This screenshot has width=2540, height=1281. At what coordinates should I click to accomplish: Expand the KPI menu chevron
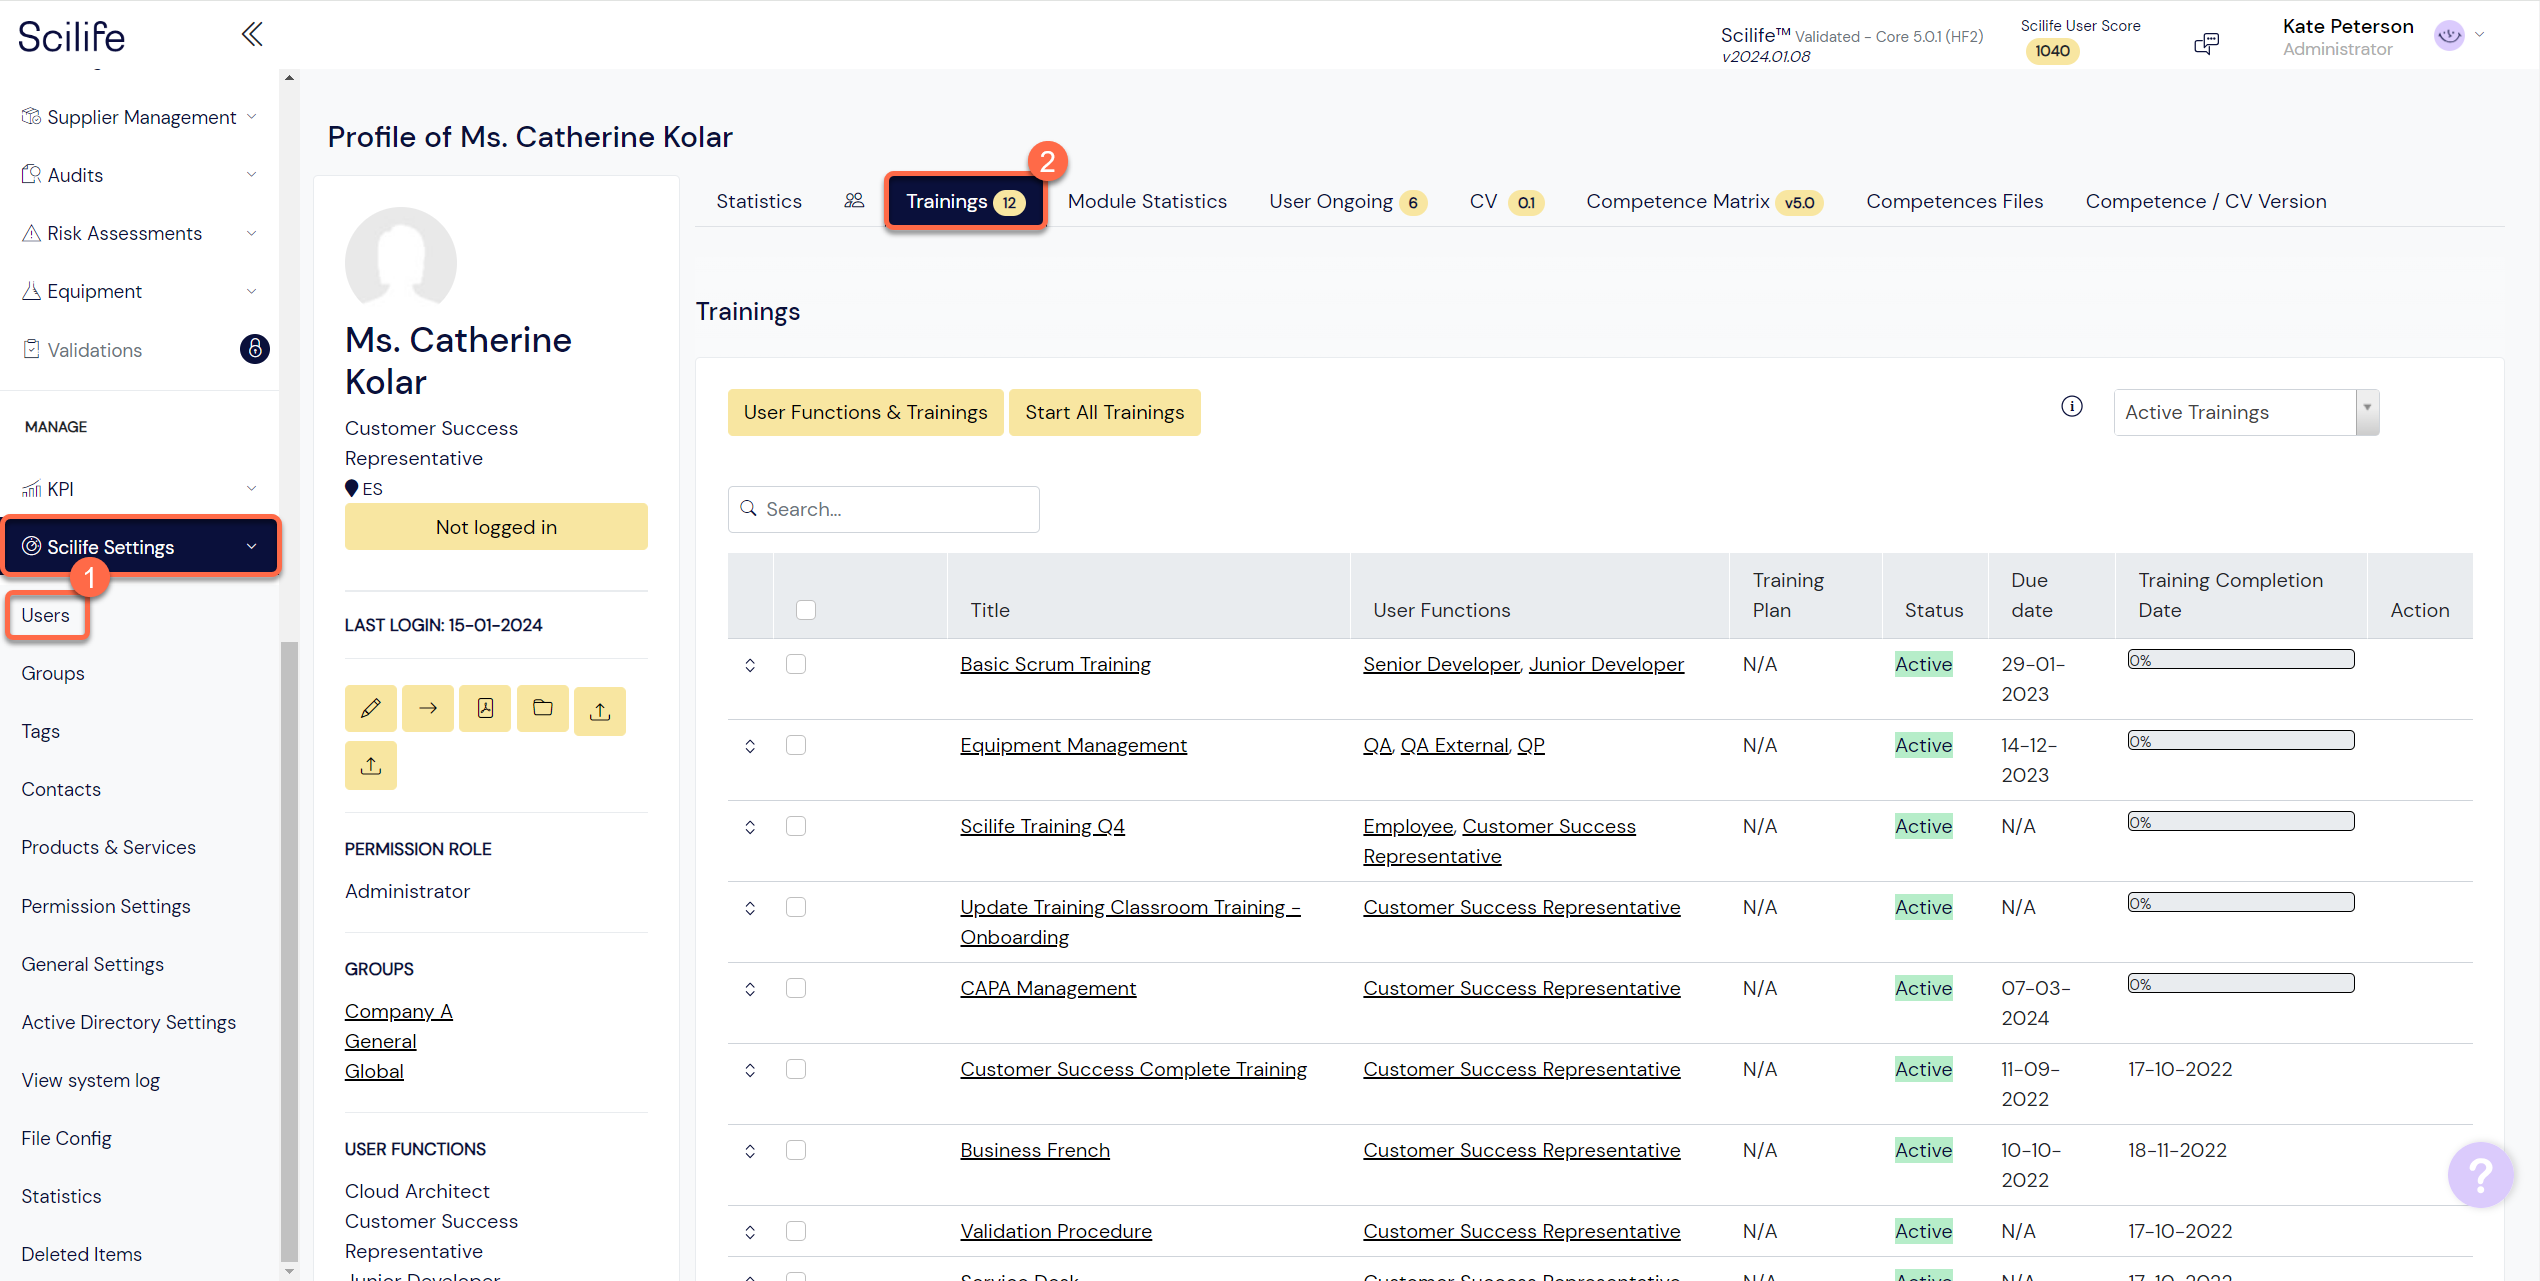(x=251, y=489)
